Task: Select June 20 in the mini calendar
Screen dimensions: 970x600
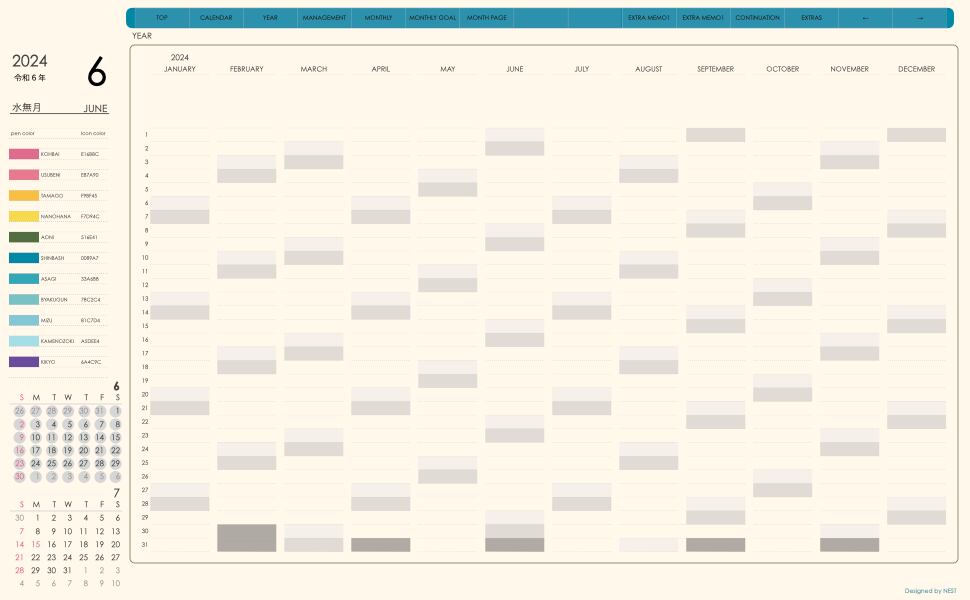Action: pyautogui.click(x=84, y=450)
